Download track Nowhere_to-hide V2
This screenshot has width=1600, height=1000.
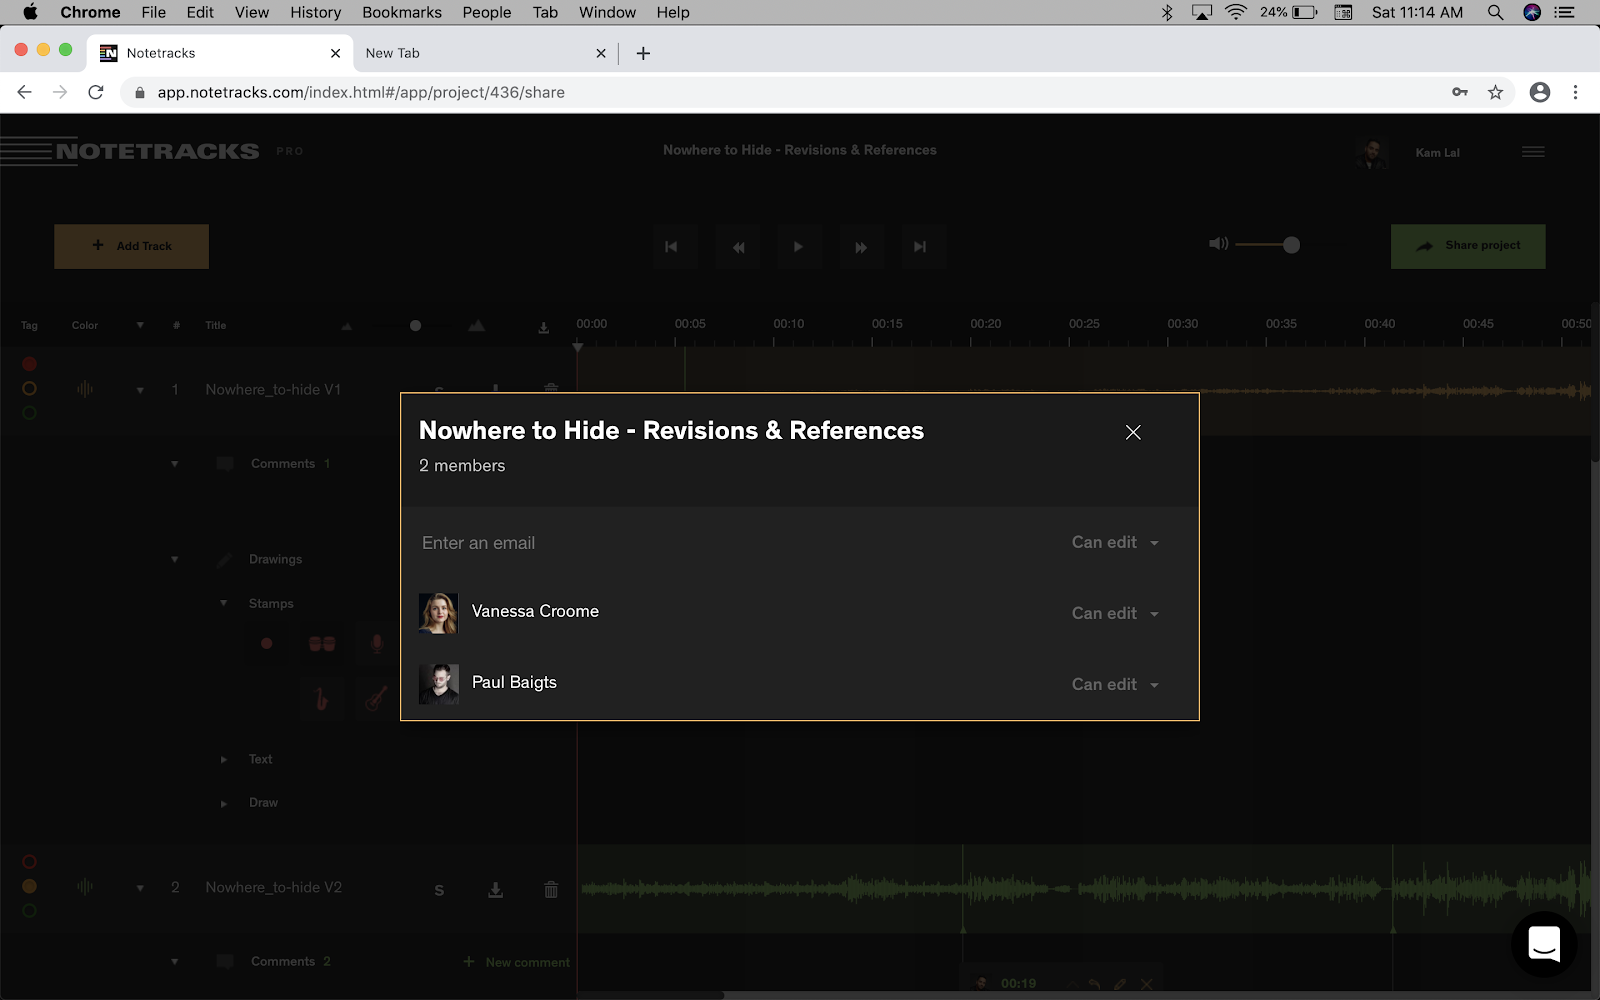(495, 889)
